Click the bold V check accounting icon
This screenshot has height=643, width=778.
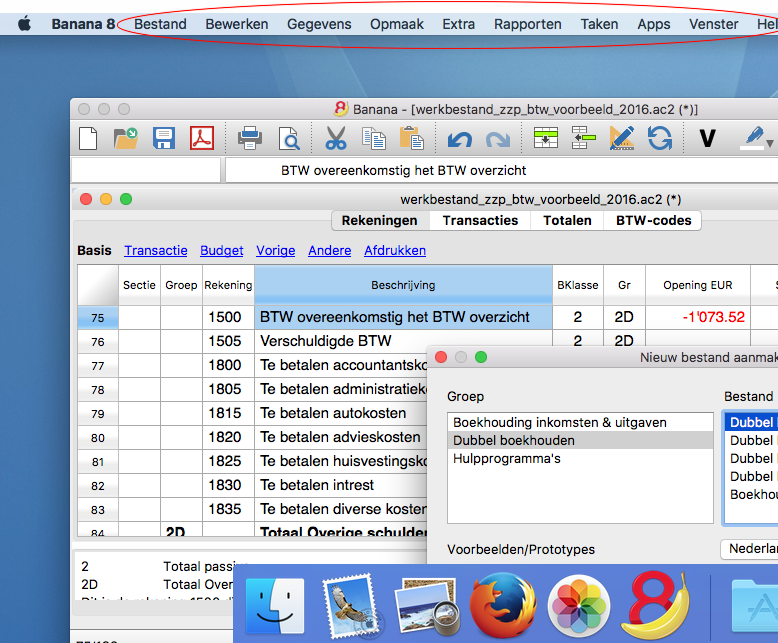click(x=708, y=138)
